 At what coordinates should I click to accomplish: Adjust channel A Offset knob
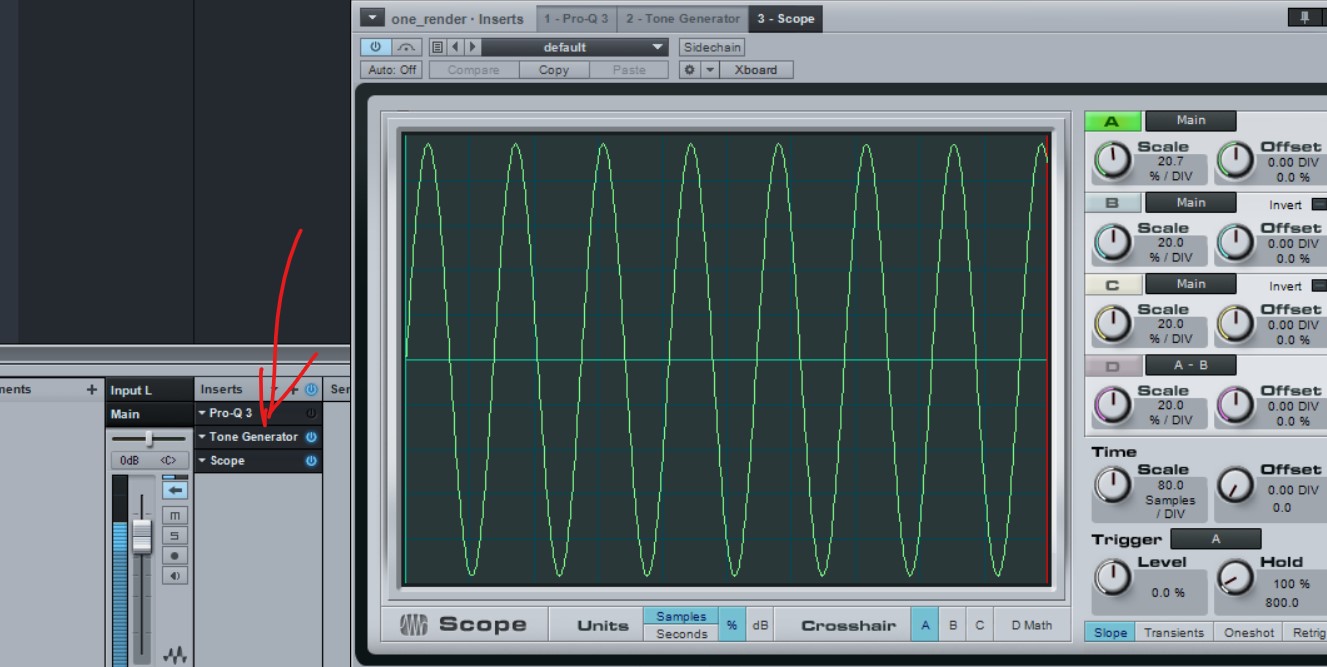pyautogui.click(x=1236, y=160)
